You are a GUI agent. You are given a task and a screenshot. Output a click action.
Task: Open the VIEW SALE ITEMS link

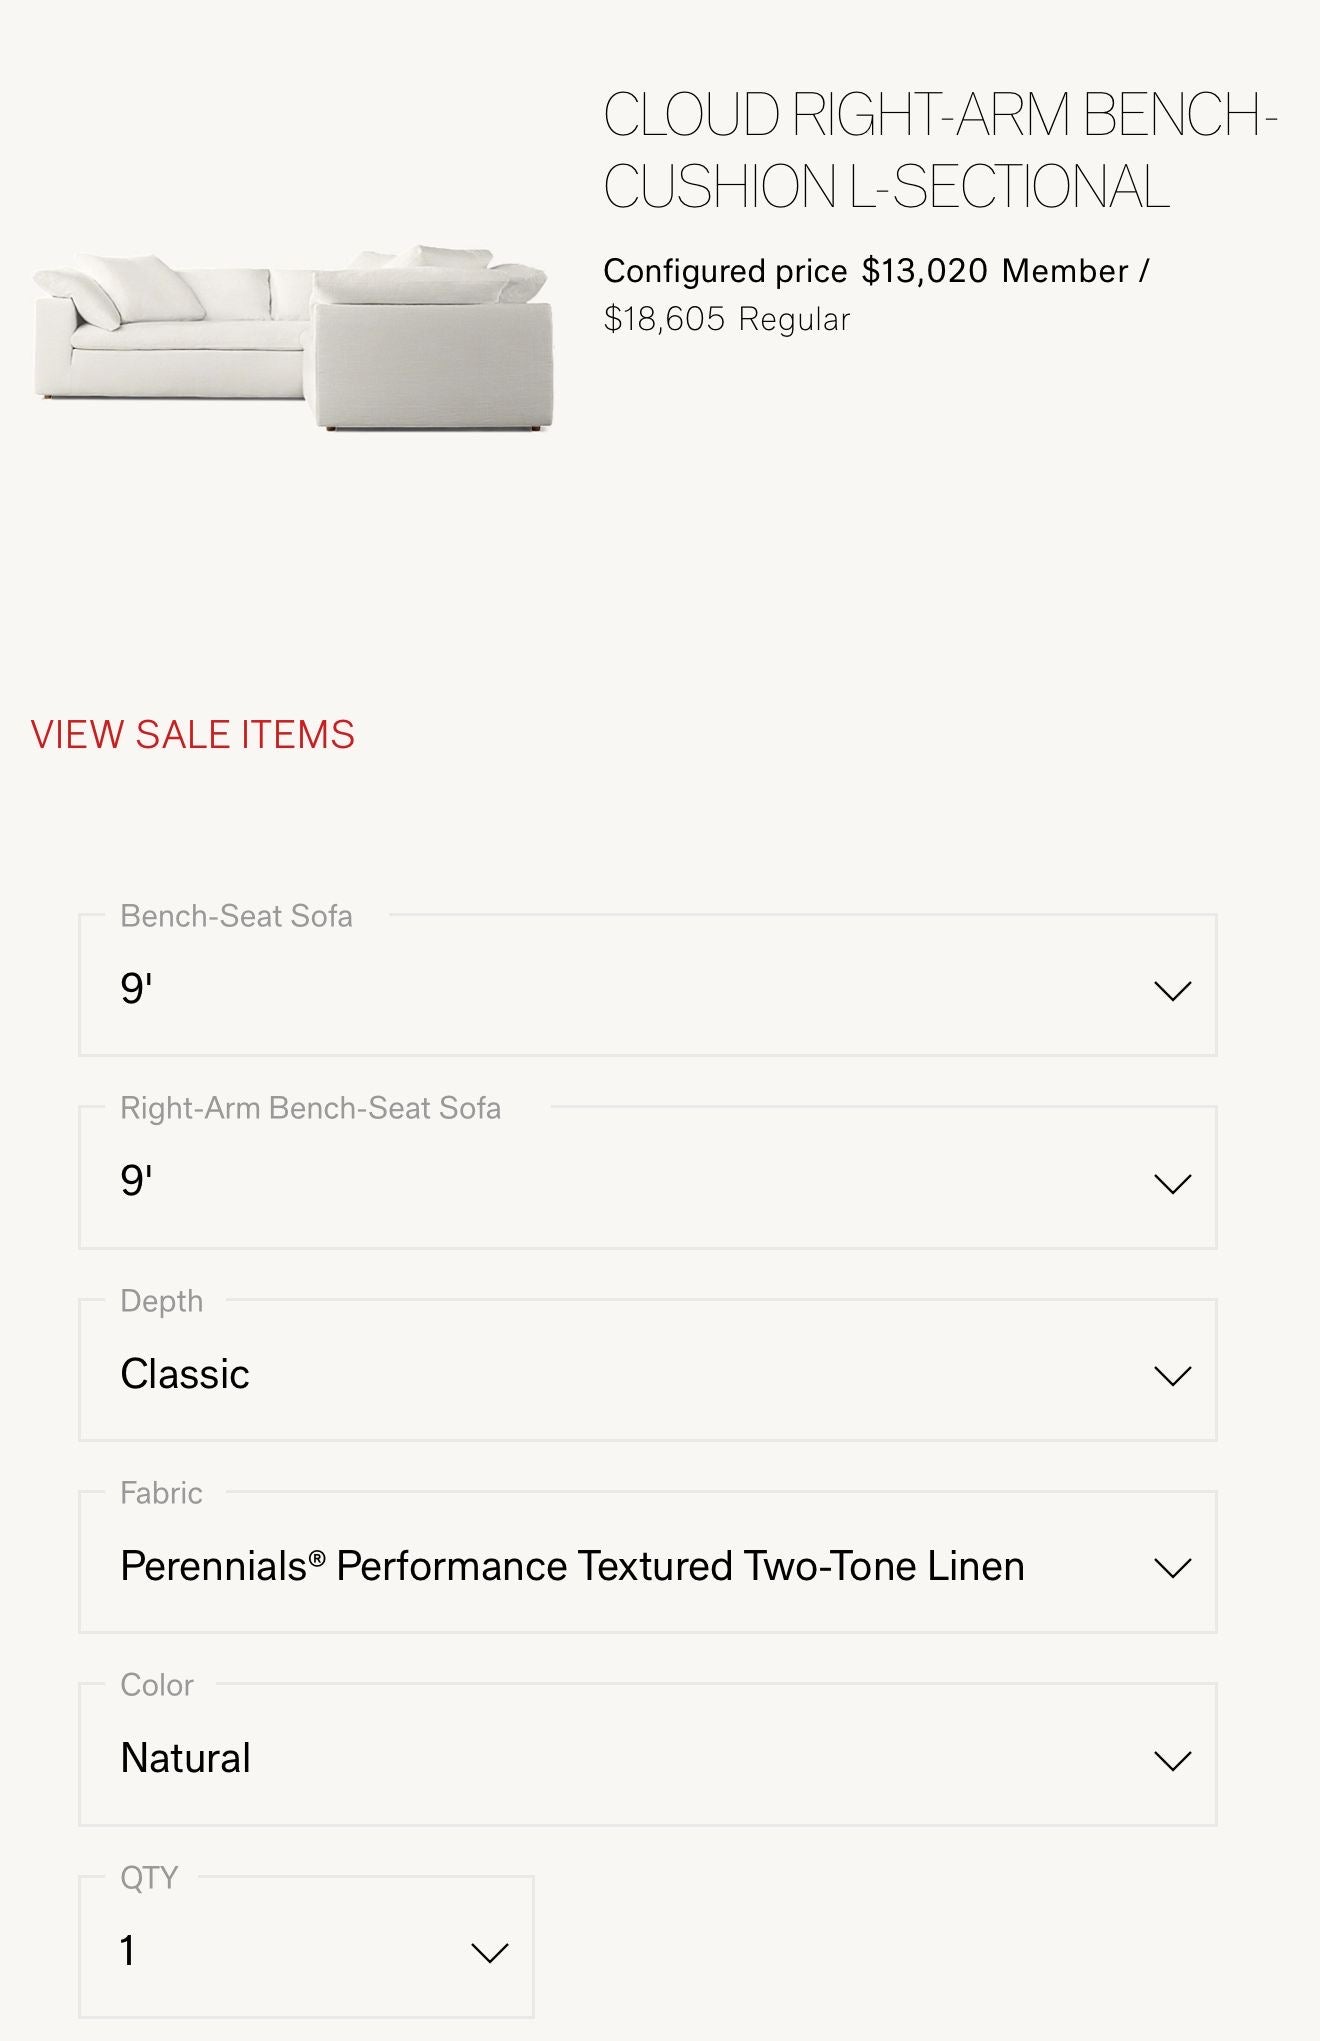point(193,734)
